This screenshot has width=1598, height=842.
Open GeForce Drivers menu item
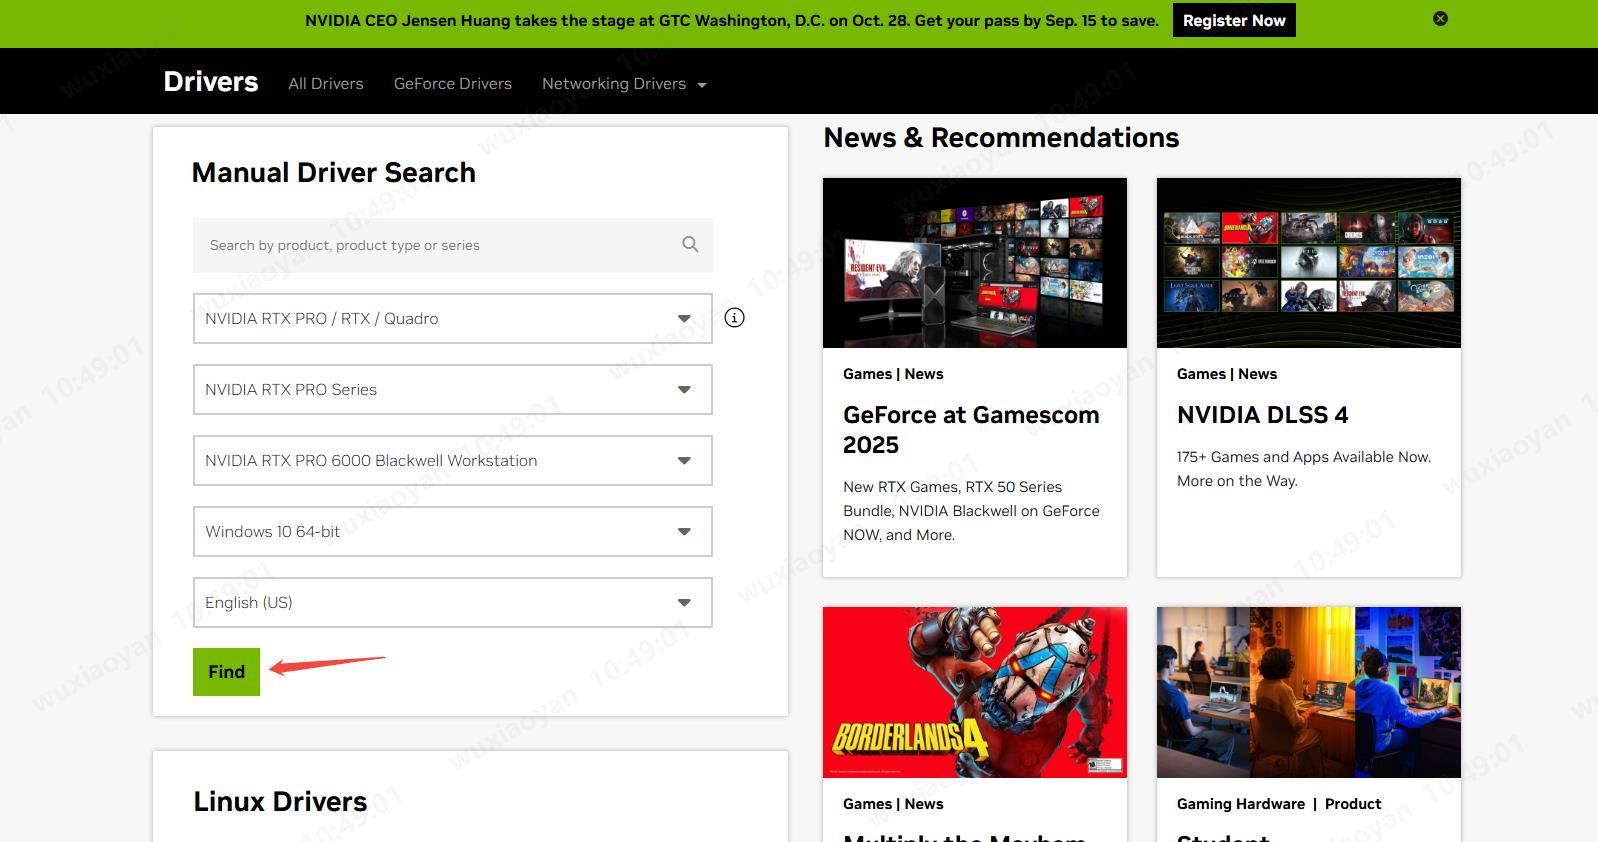[x=452, y=84]
